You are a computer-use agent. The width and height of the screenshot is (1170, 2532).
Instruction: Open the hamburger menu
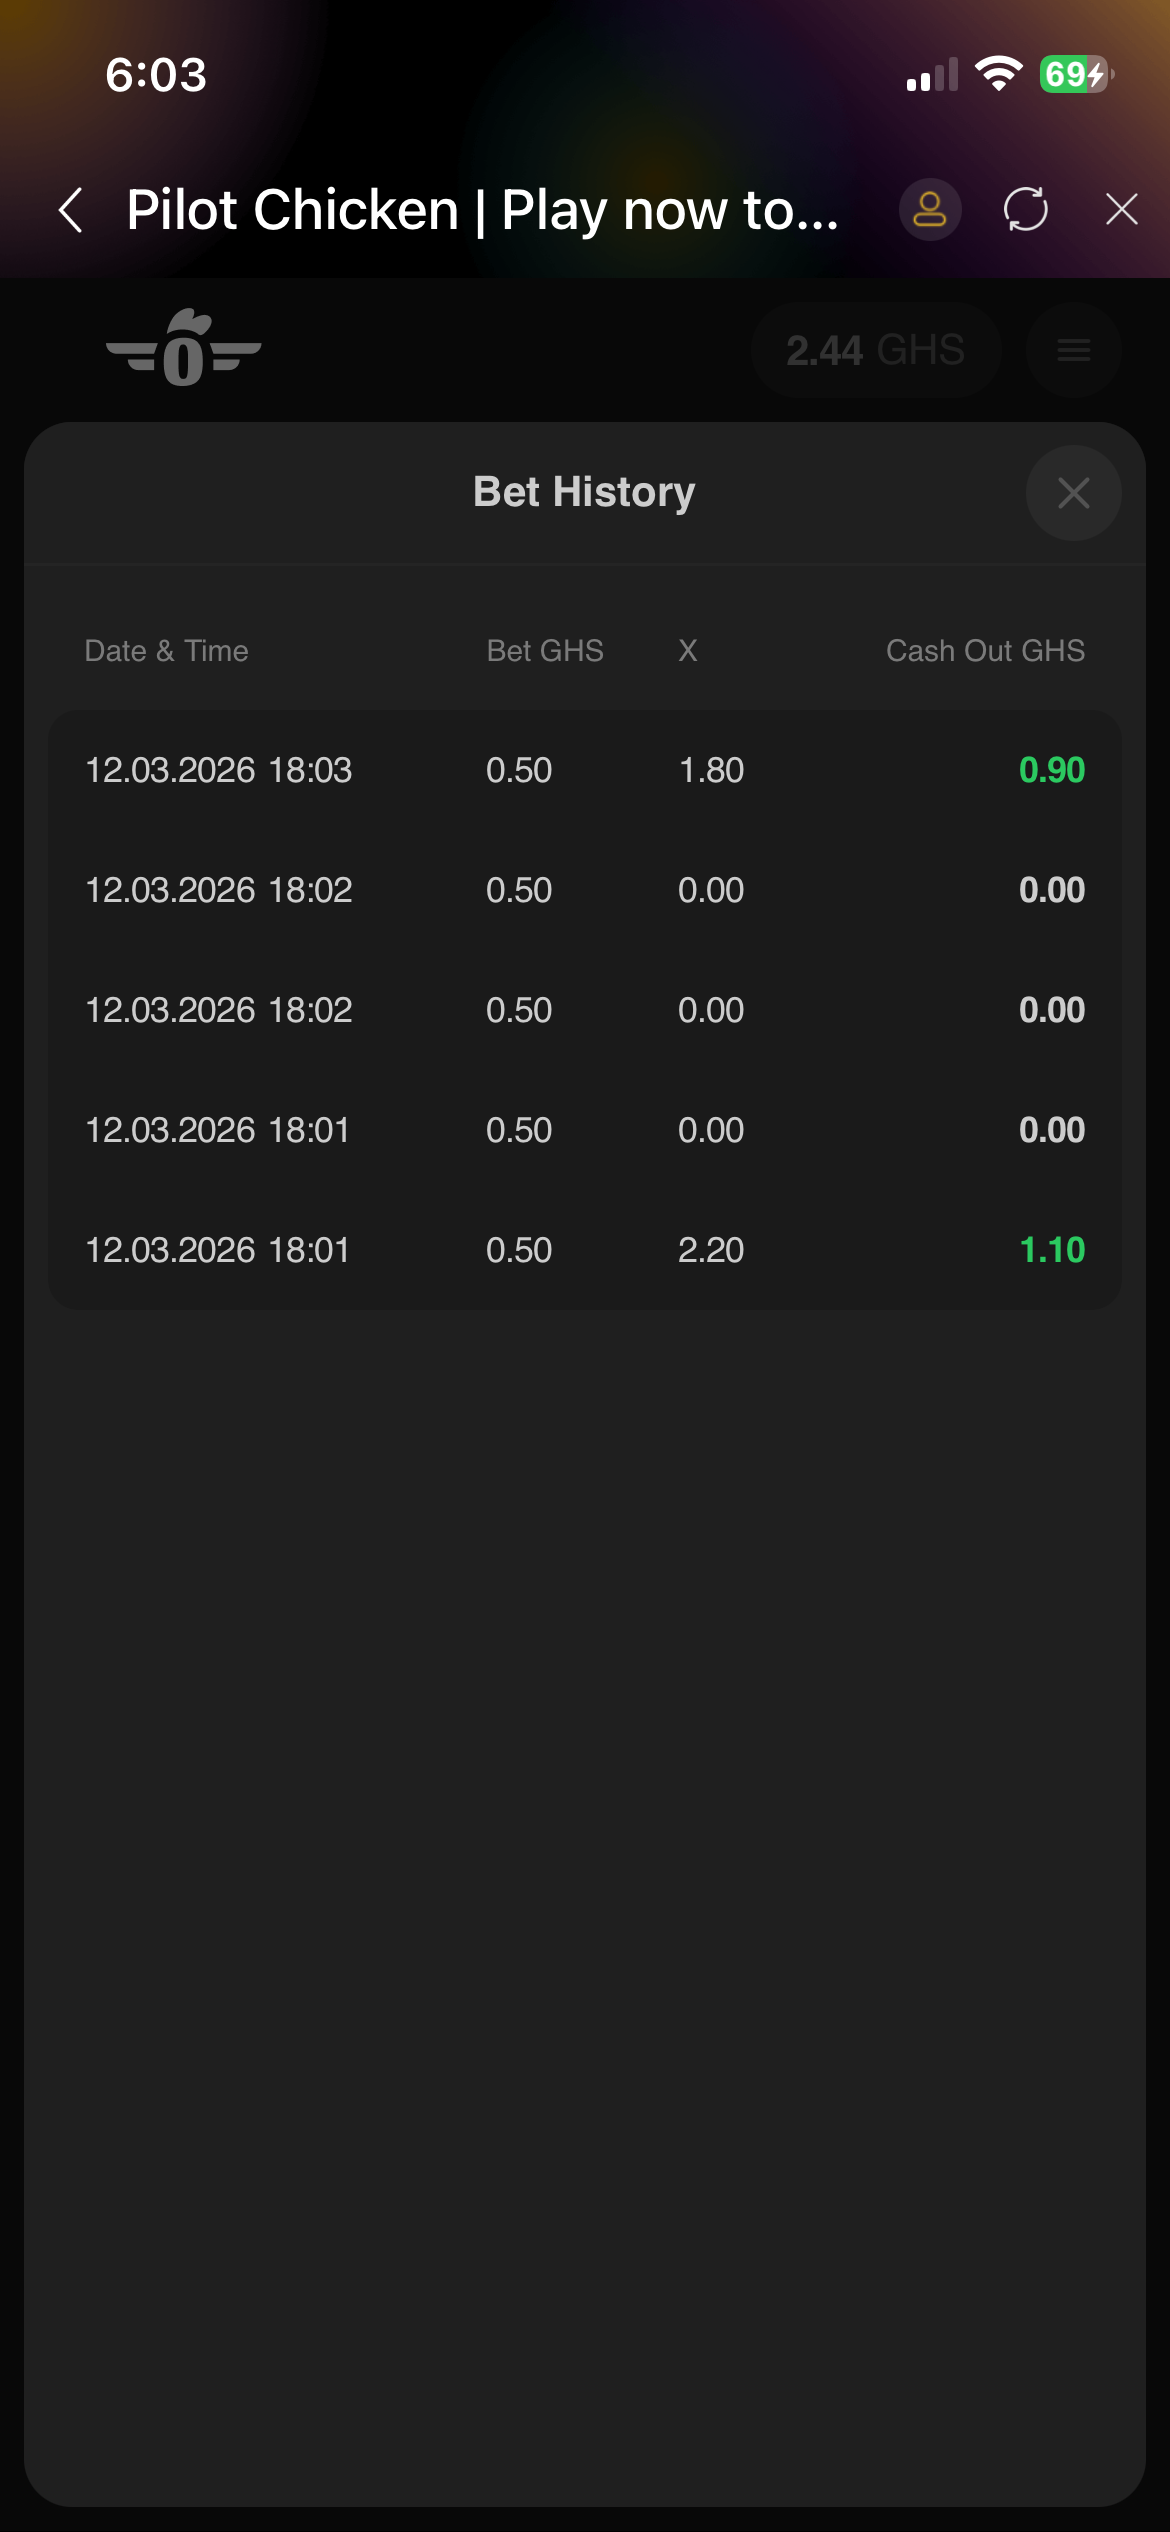pos(1074,350)
